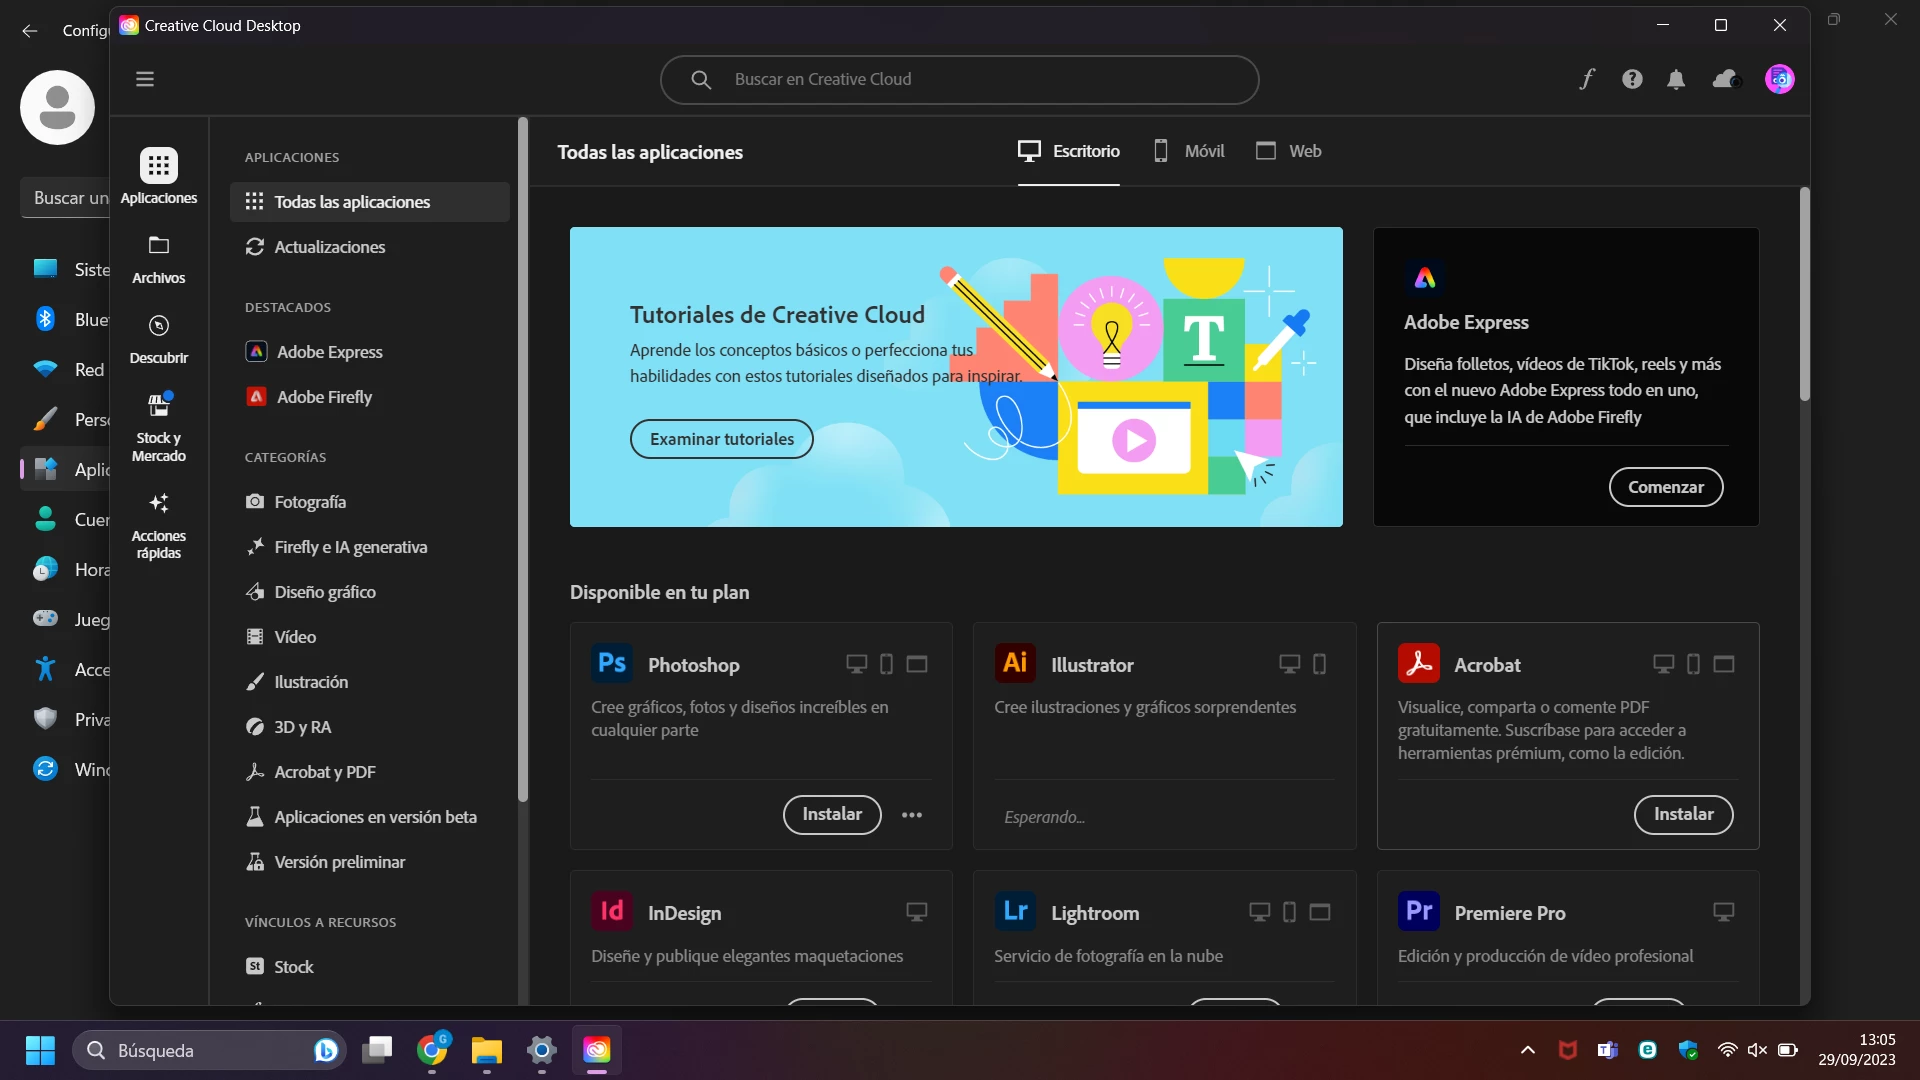Open Acciones rápidas panel
Screen dimensions: 1920x1080
159,526
